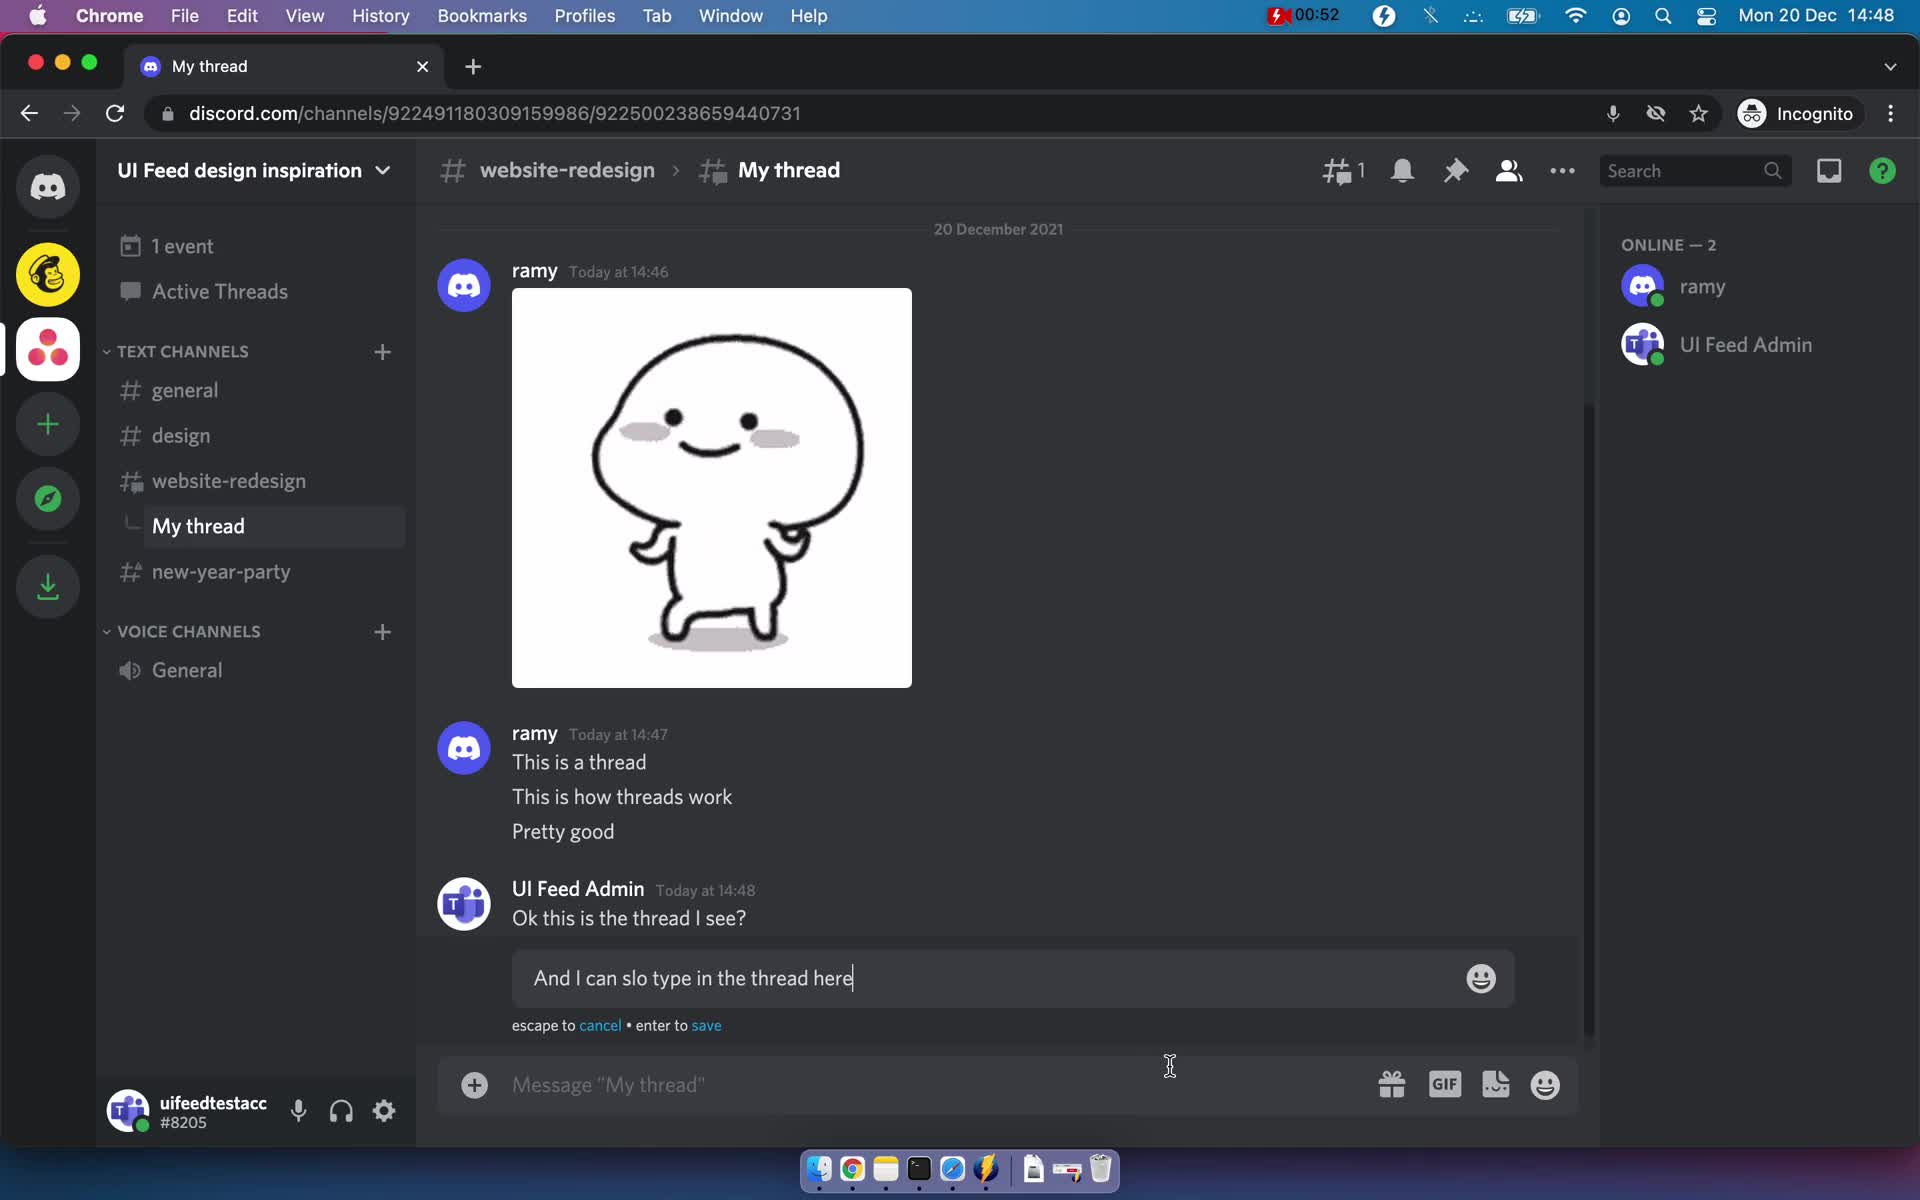Click the add channel button next to TEXT CHANNELS
The height and width of the screenshot is (1200, 1920).
point(382,350)
